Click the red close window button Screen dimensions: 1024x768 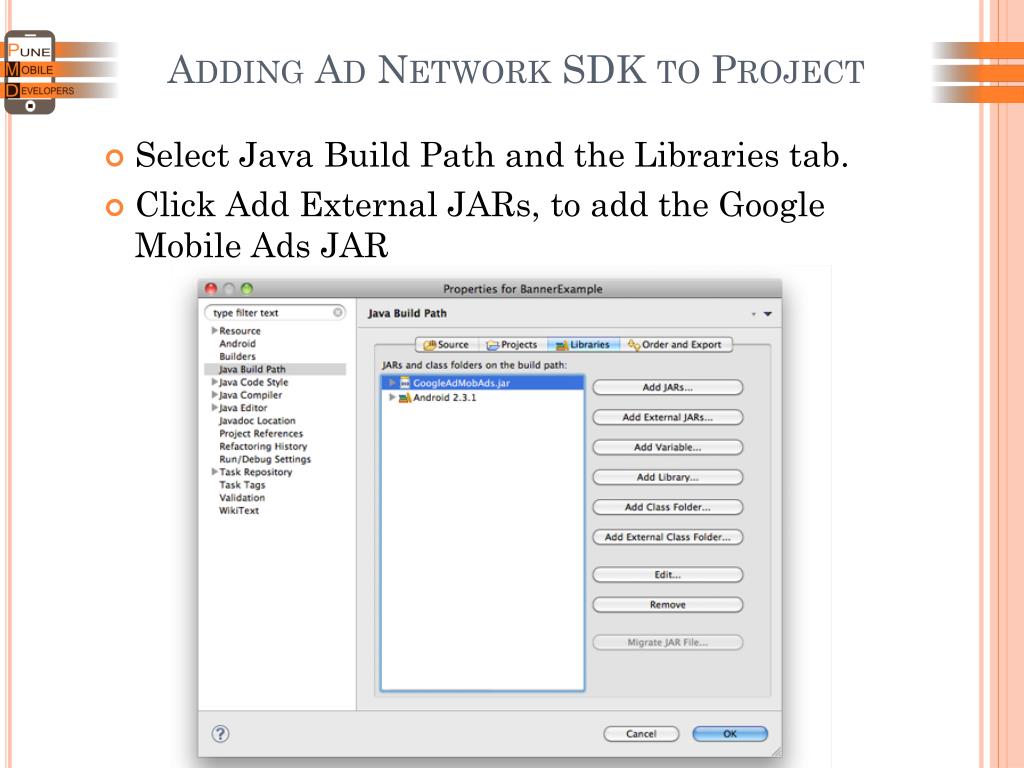click(211, 288)
